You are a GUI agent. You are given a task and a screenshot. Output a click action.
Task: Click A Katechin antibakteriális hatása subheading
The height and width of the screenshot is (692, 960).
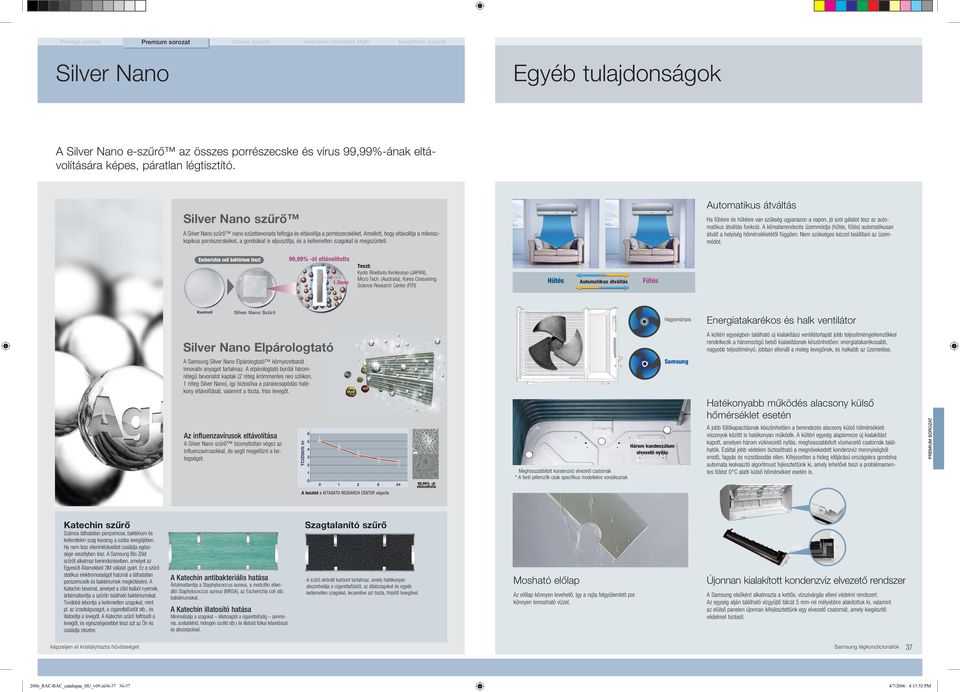219,577
